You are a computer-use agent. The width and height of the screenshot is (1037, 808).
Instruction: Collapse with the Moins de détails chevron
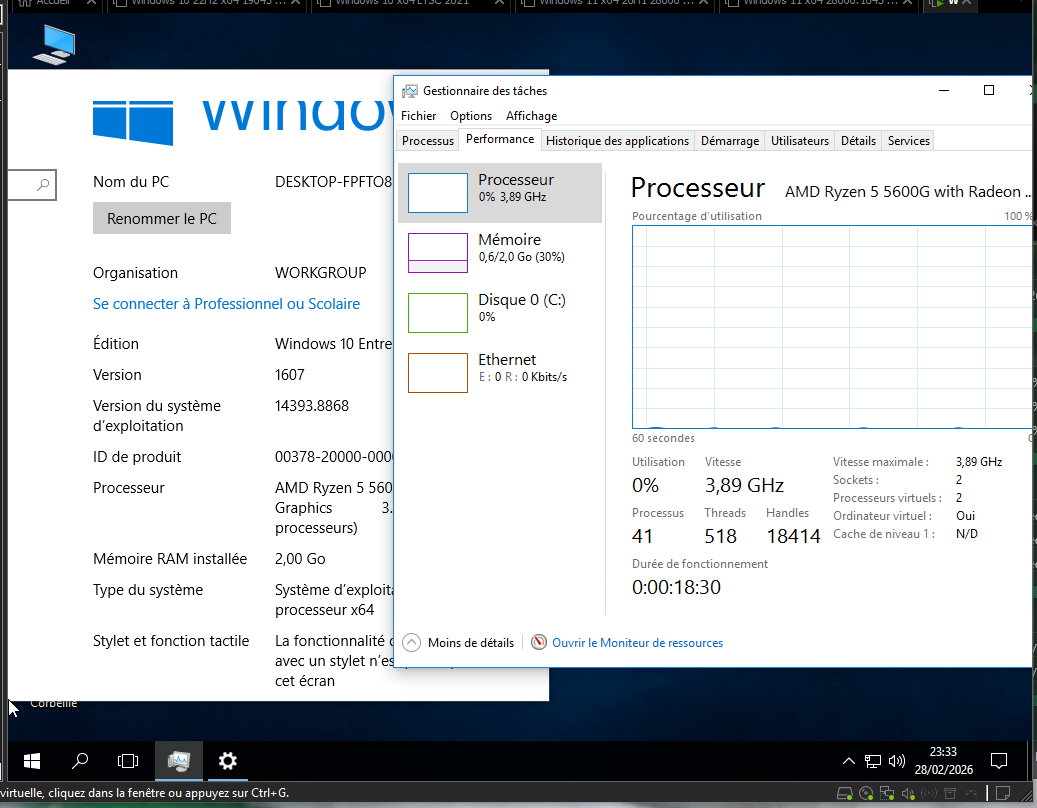(x=411, y=643)
